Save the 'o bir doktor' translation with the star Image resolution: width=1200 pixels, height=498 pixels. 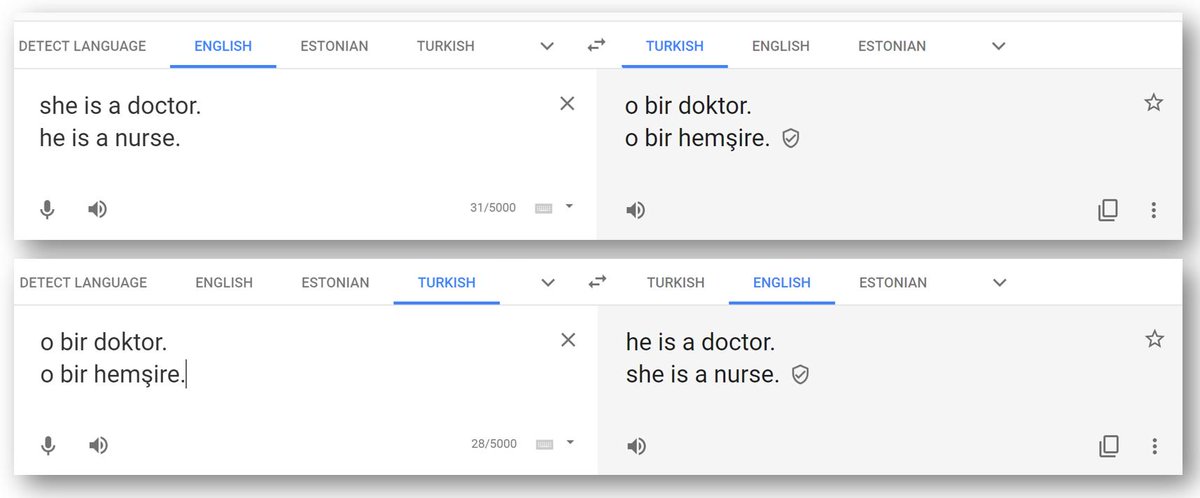(1153, 102)
